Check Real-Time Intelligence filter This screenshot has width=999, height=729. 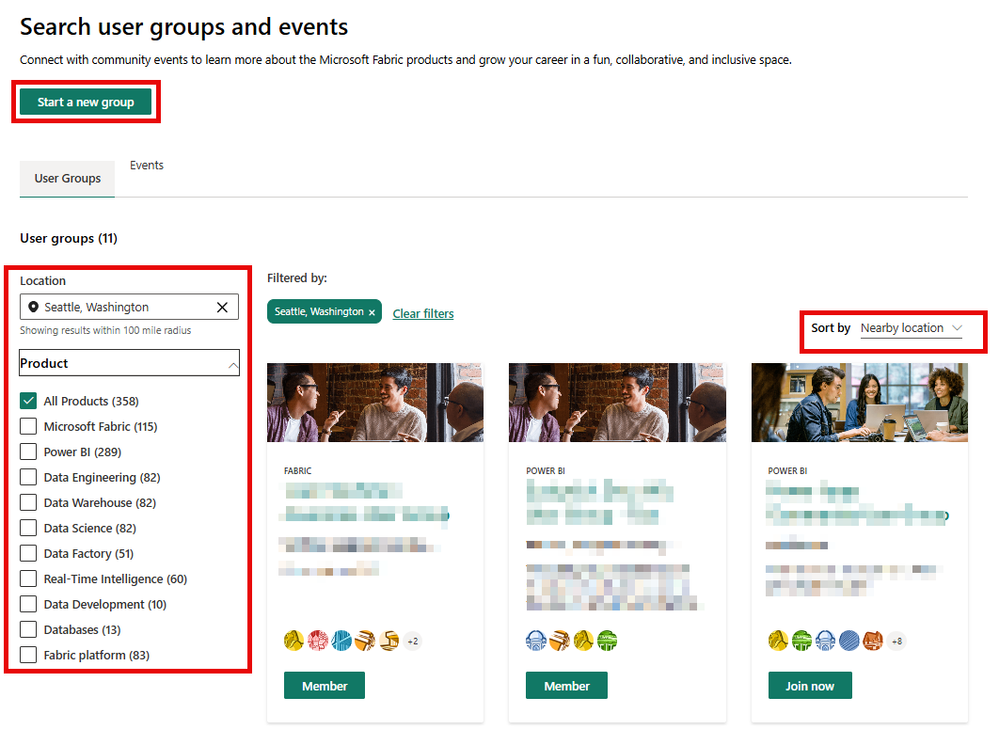click(28, 579)
